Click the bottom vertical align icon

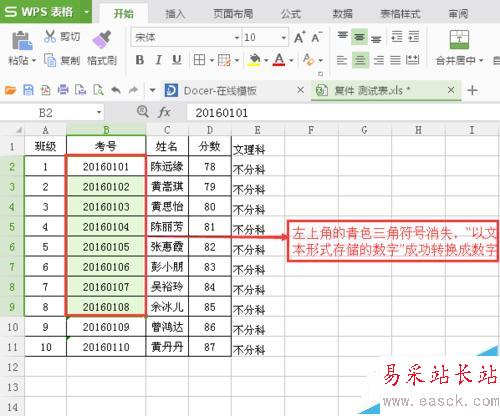[376, 38]
